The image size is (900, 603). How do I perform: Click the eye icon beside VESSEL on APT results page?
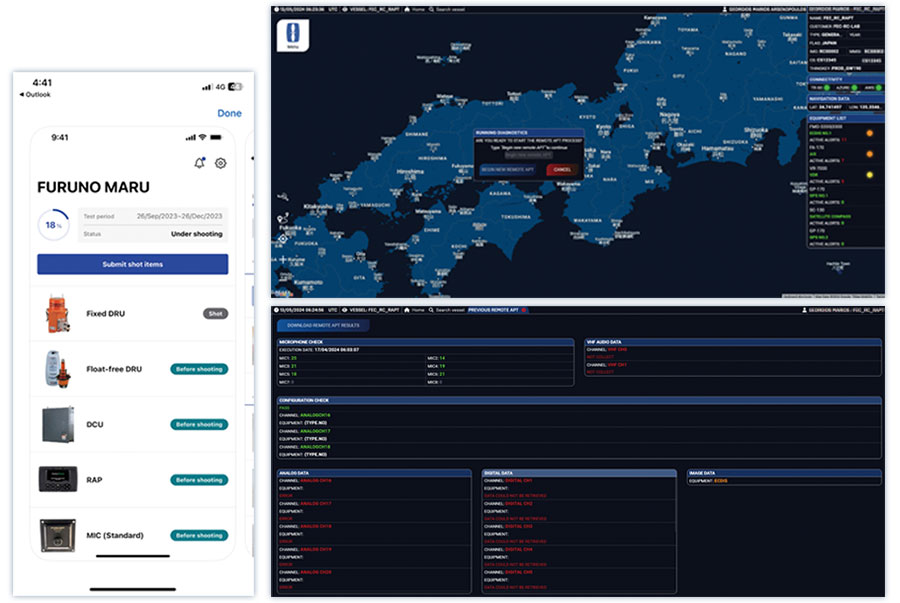[344, 310]
